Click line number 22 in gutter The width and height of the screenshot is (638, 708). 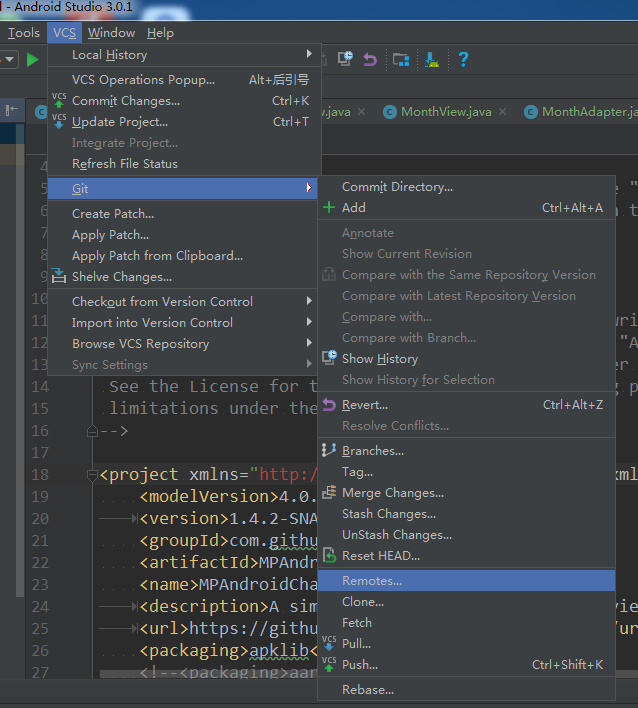tap(40, 563)
